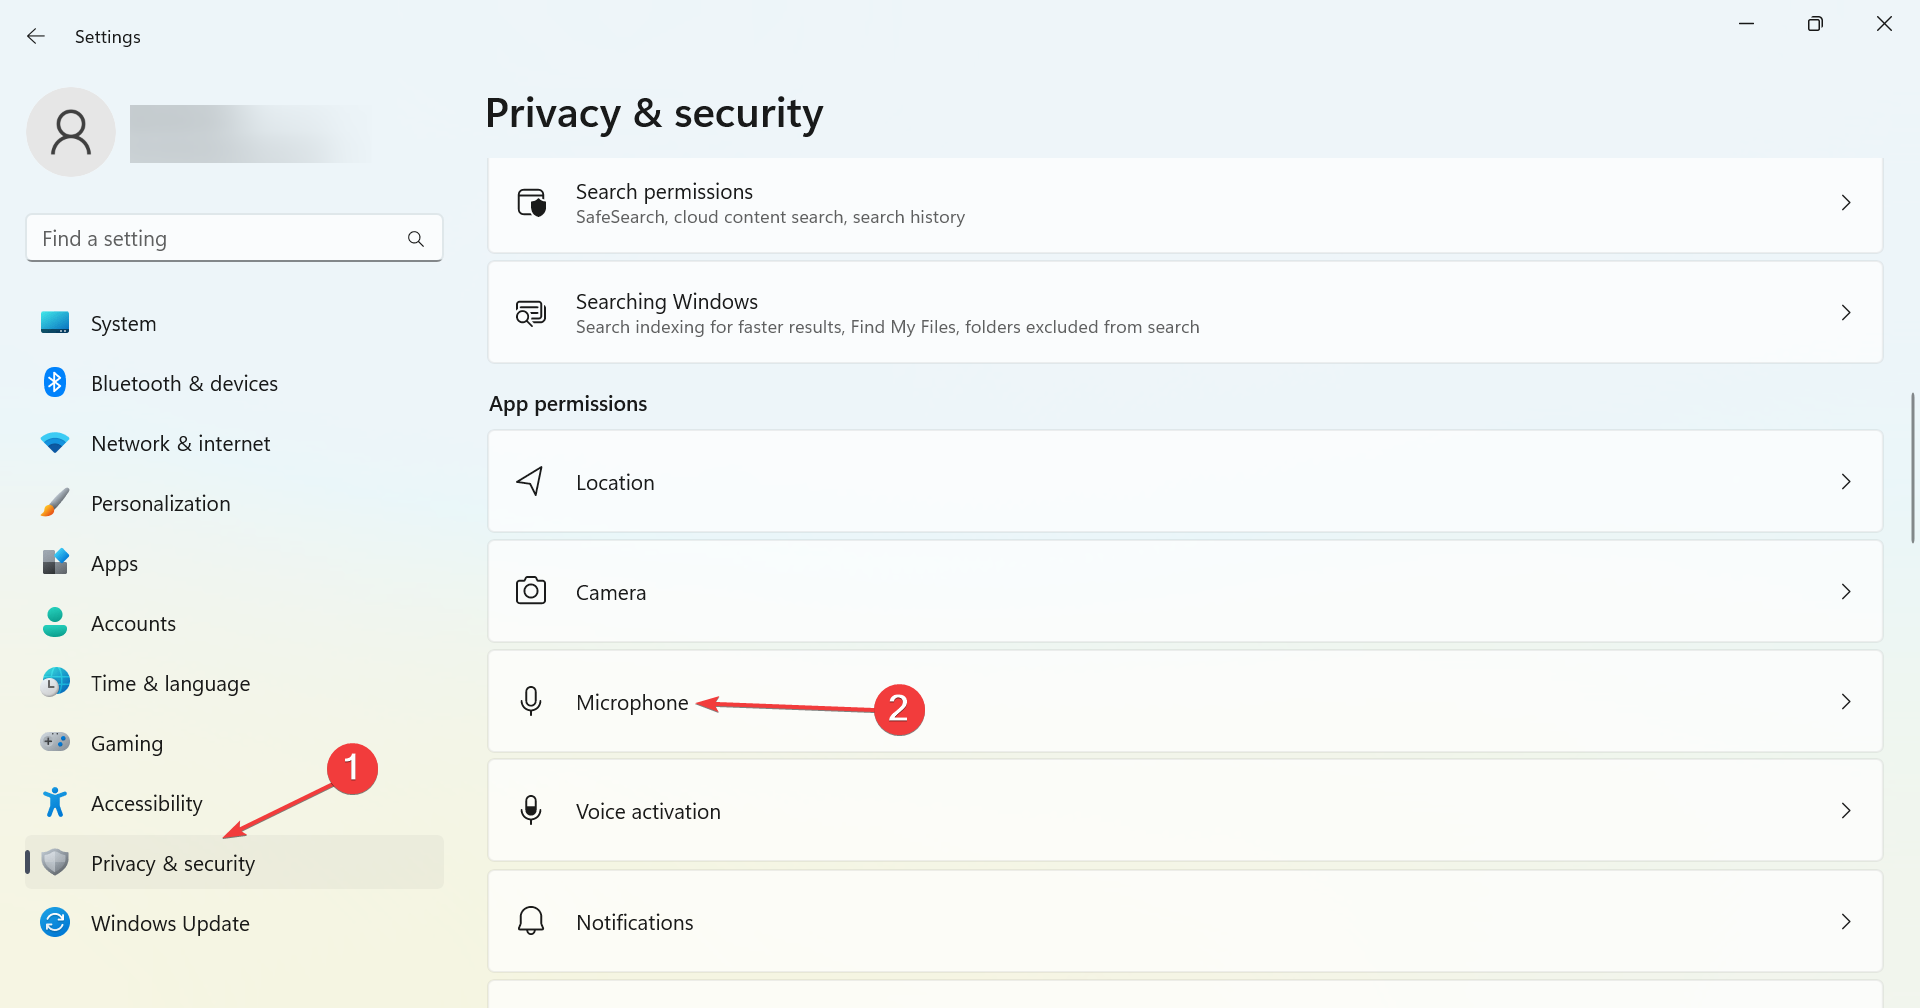1920x1008 pixels.
Task: Click the search magnifier icon in Find a setting
Action: click(416, 239)
